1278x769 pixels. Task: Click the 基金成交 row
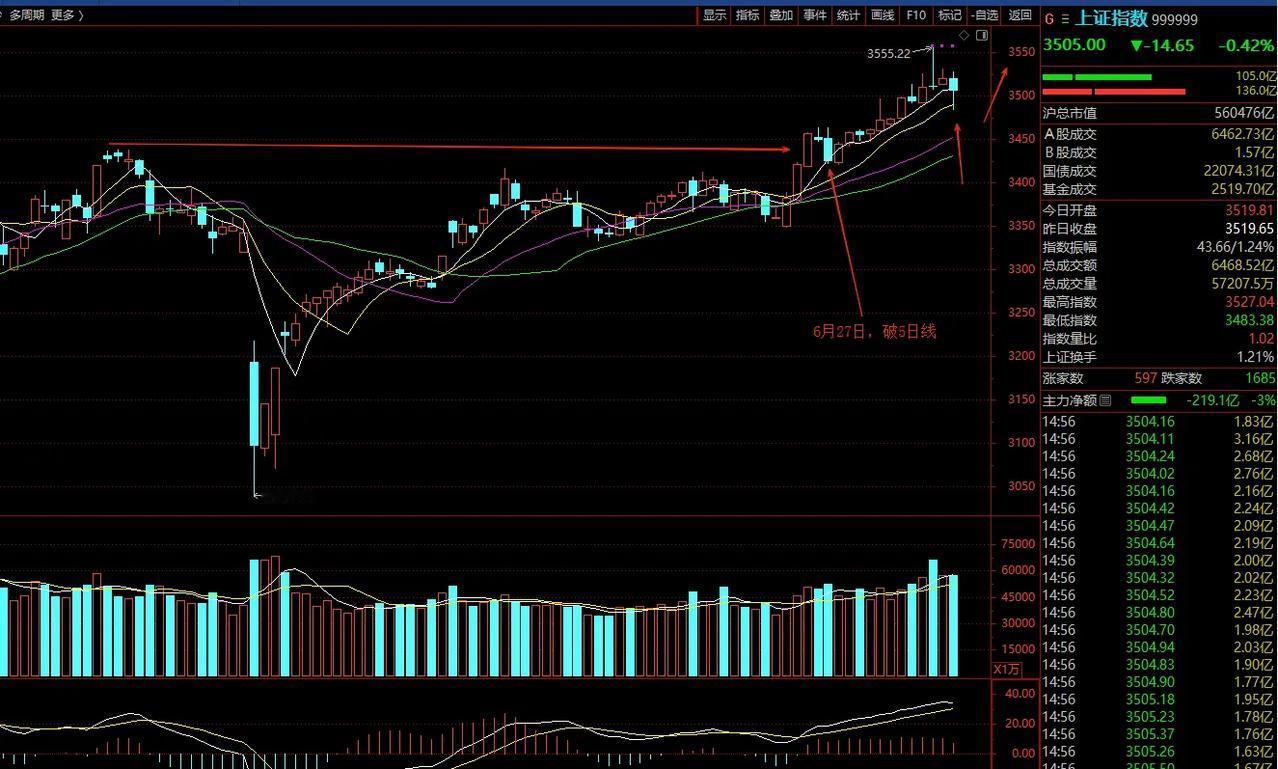(x=1158, y=189)
